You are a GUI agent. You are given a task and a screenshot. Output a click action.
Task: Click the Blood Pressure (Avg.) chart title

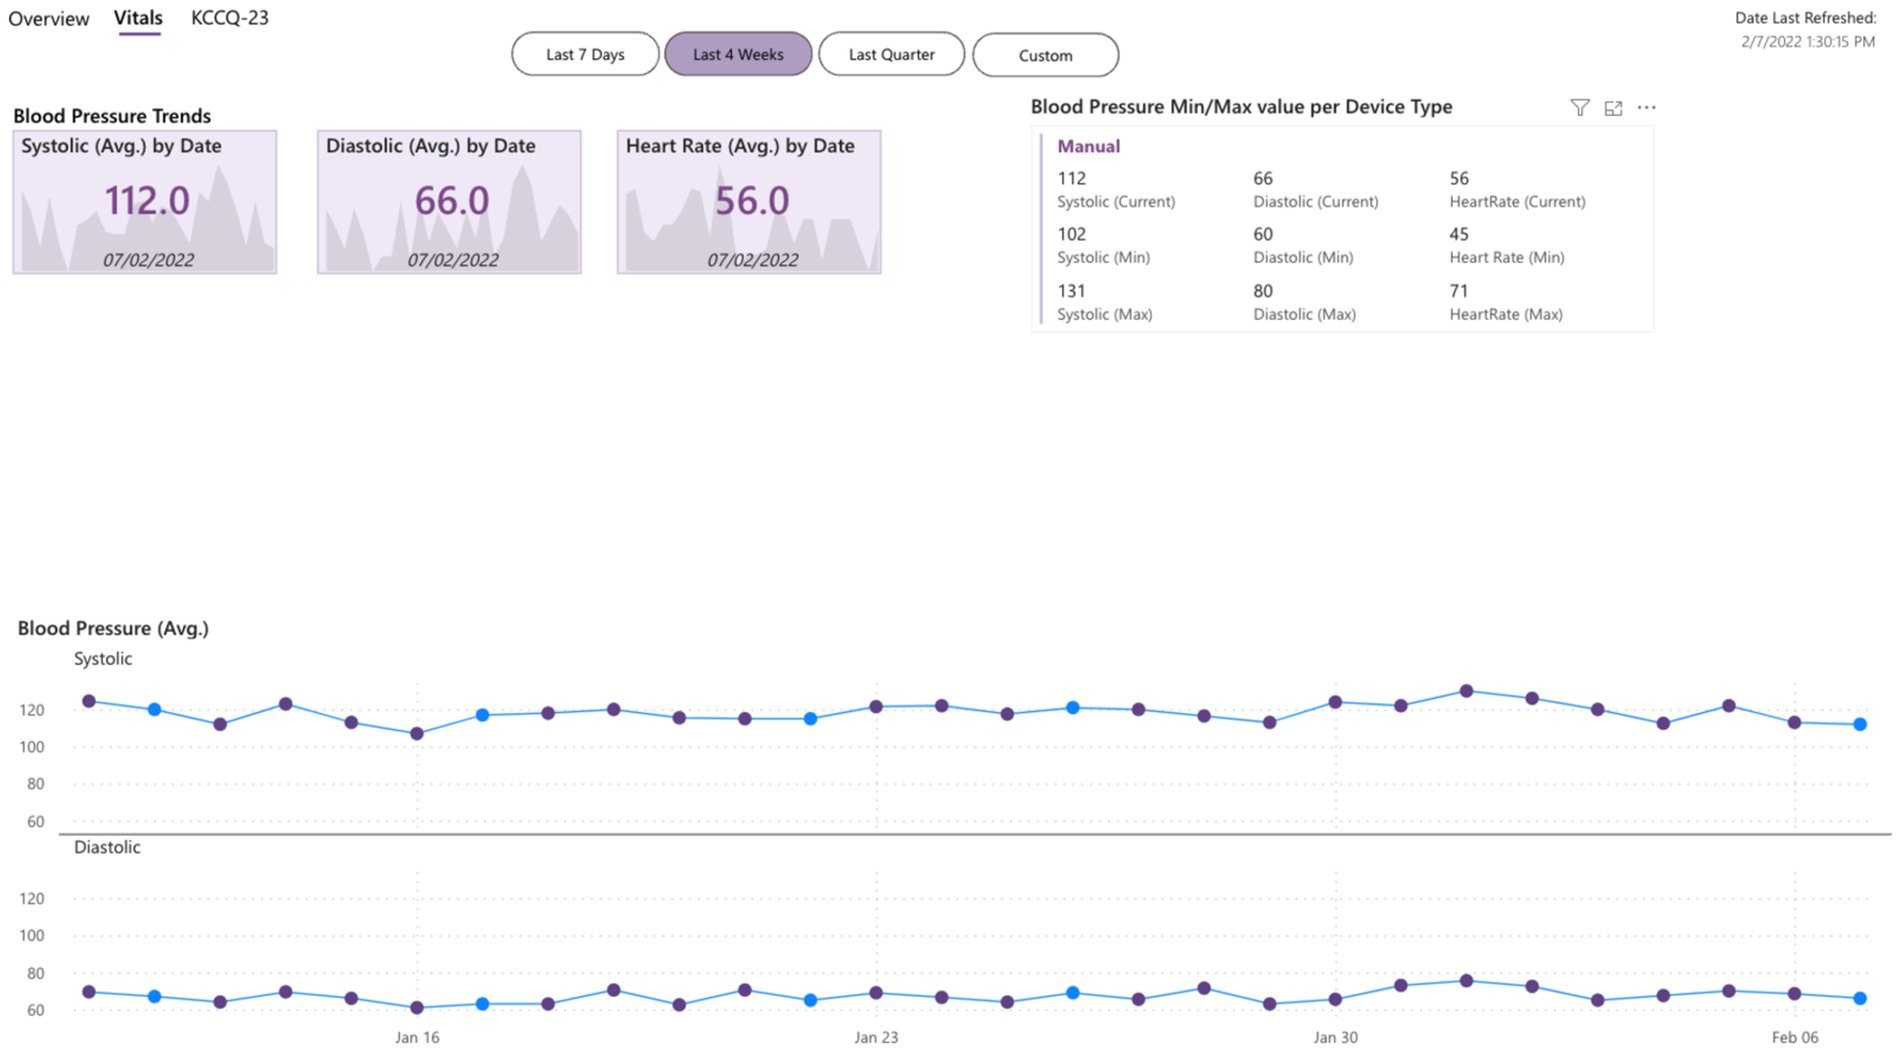point(113,628)
